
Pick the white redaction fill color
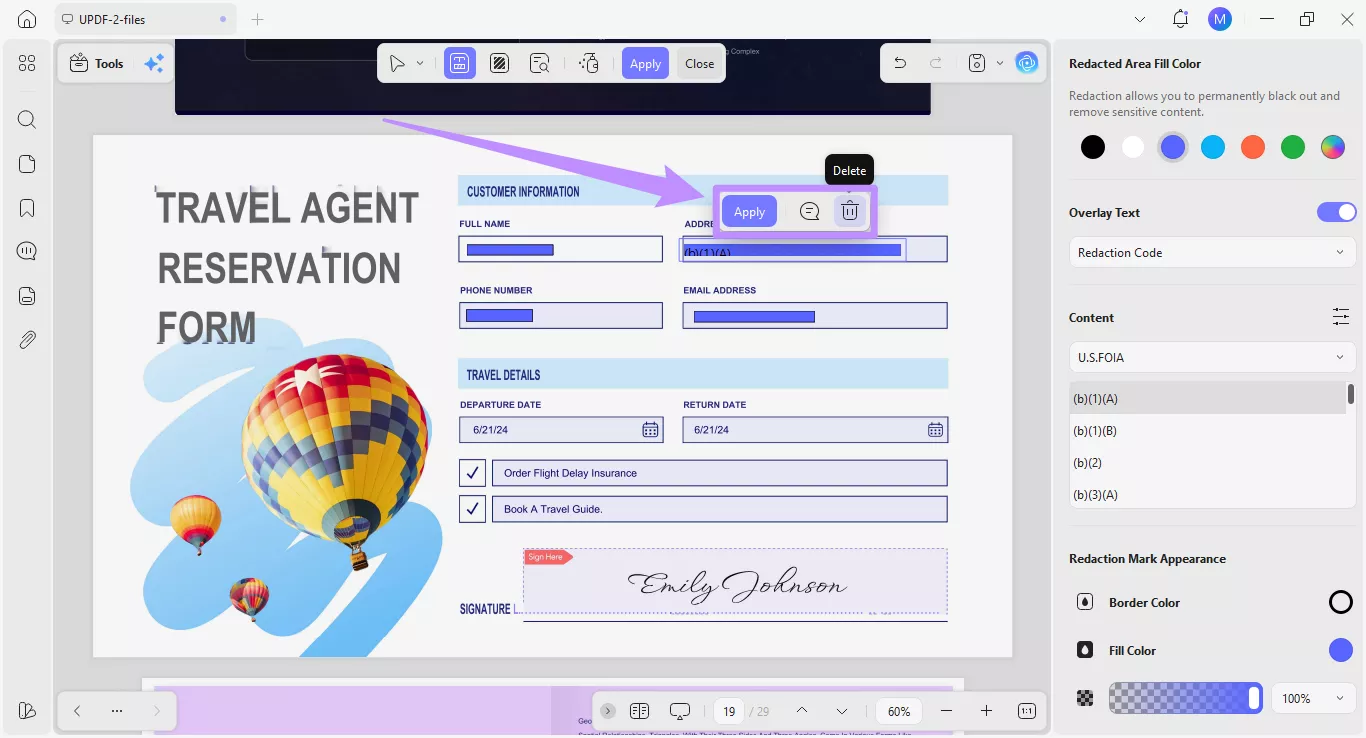[x=1133, y=147]
